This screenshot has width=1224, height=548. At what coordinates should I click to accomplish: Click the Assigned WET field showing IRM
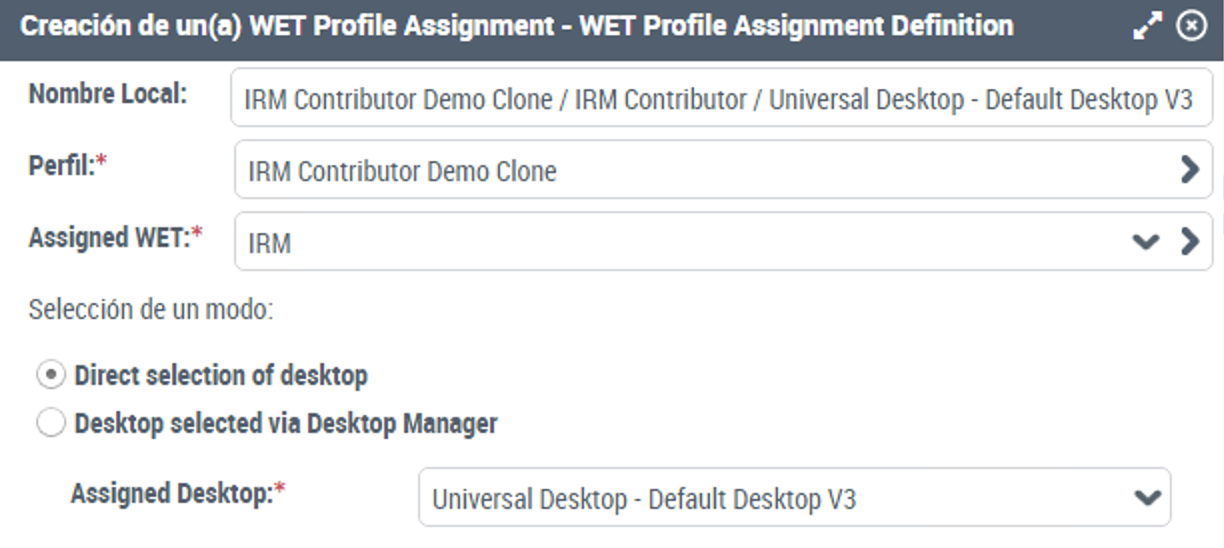[x=724, y=241]
